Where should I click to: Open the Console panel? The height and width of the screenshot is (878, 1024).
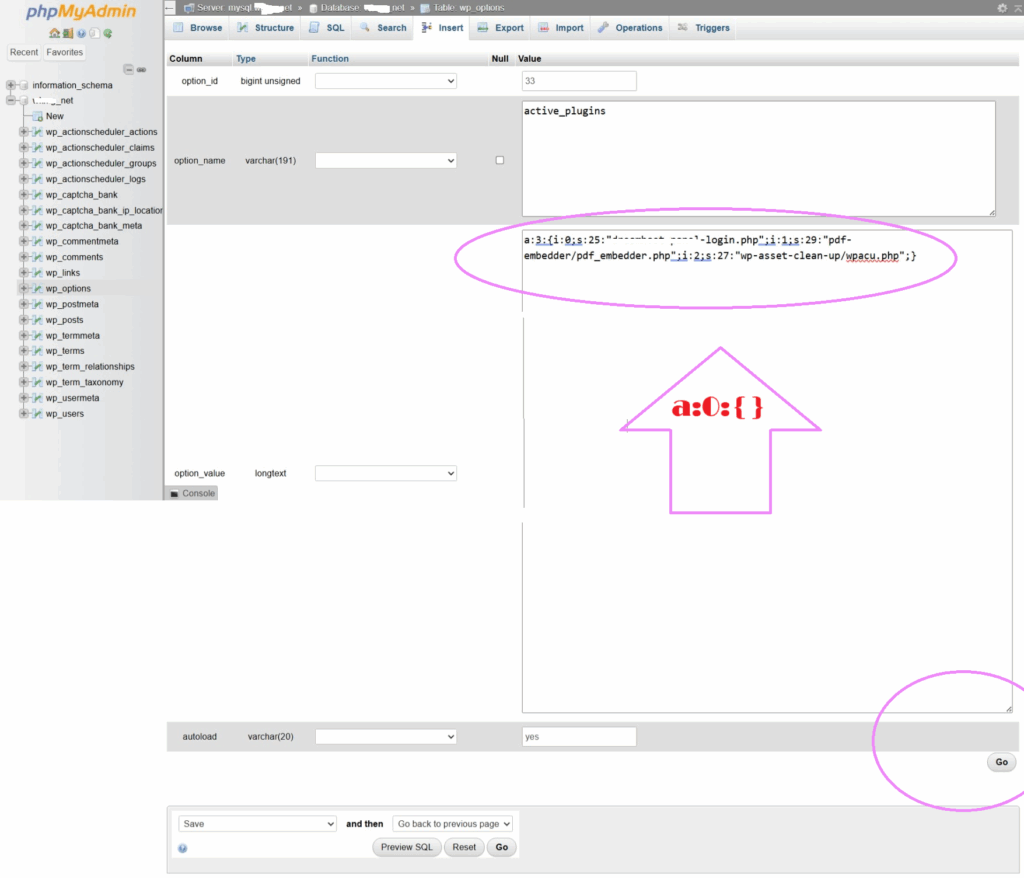pyautogui.click(x=193, y=494)
